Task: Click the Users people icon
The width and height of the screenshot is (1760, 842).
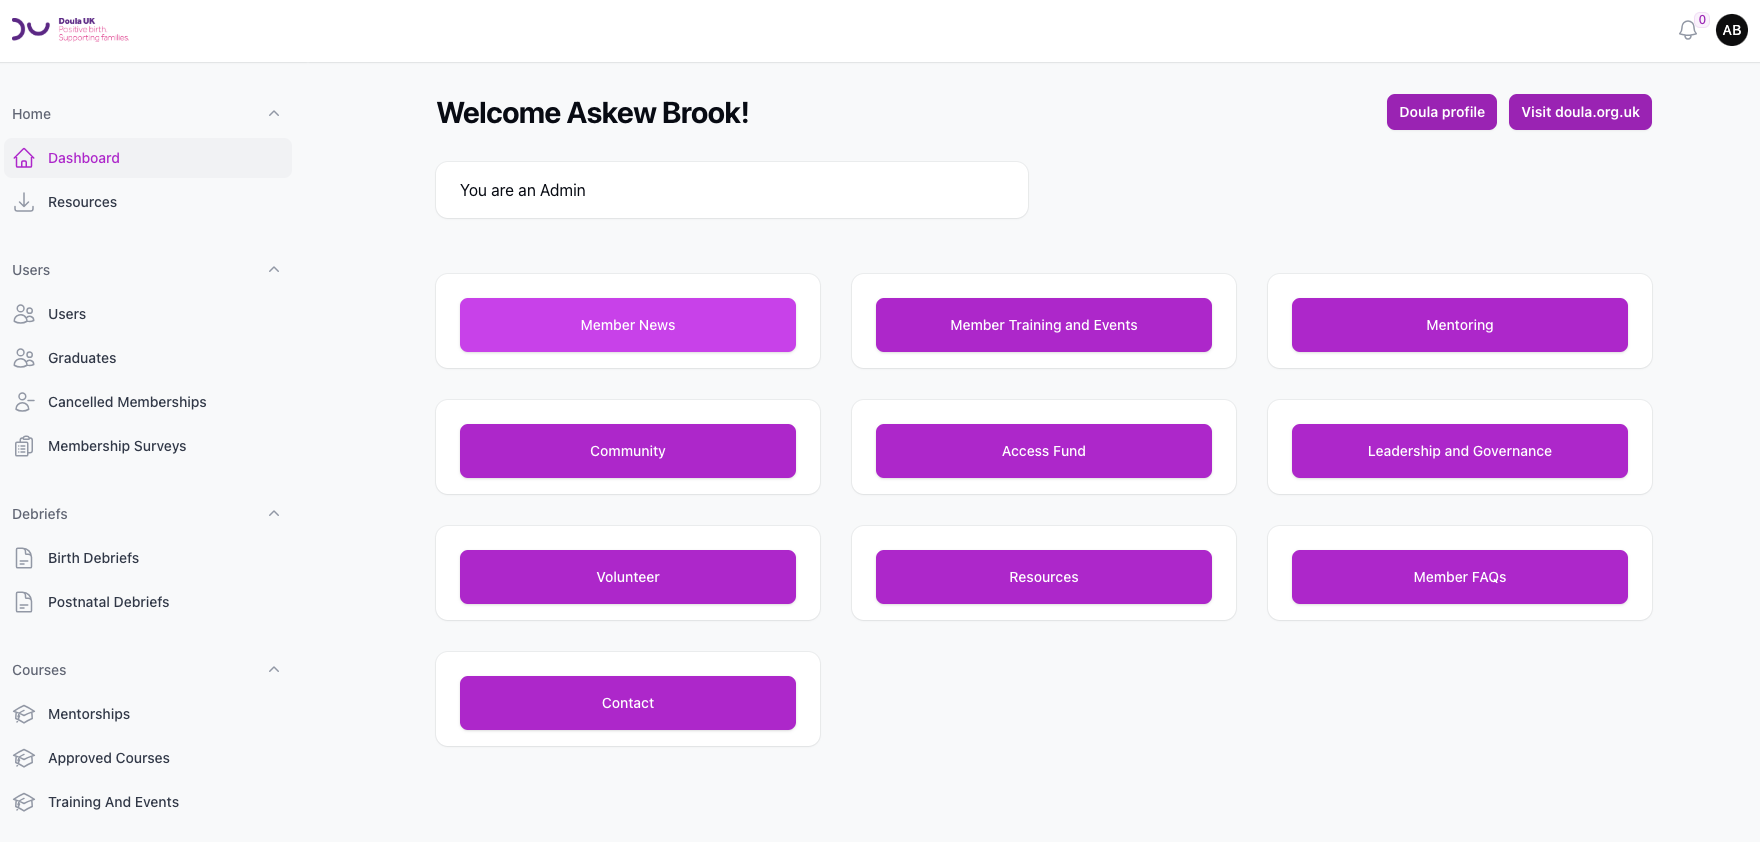Action: click(x=24, y=314)
